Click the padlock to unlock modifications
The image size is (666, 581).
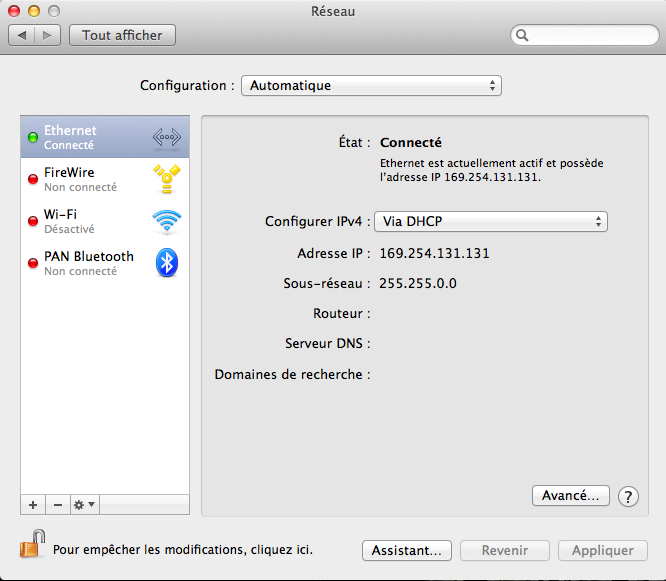[x=32, y=546]
